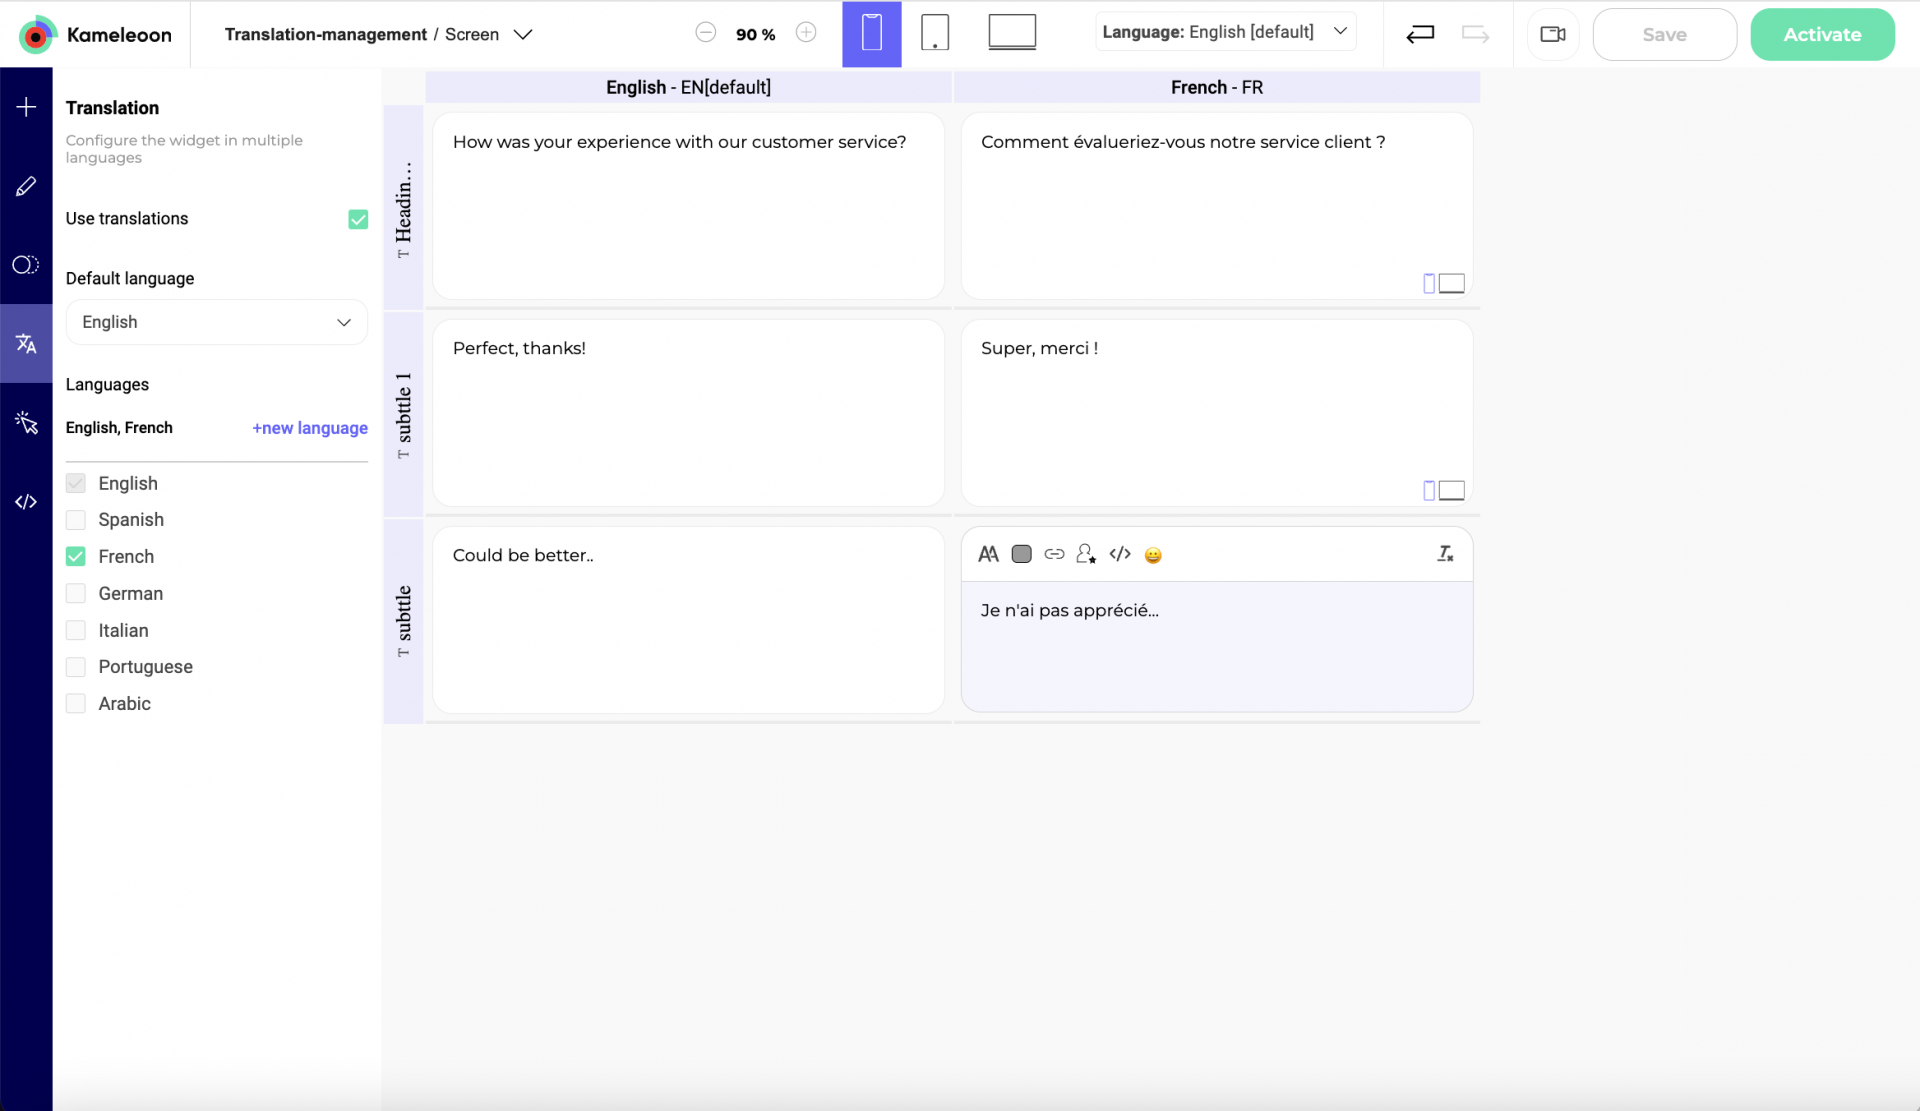Click the link icon in text toolbar
Screen dimensions: 1920x1111
point(1054,554)
